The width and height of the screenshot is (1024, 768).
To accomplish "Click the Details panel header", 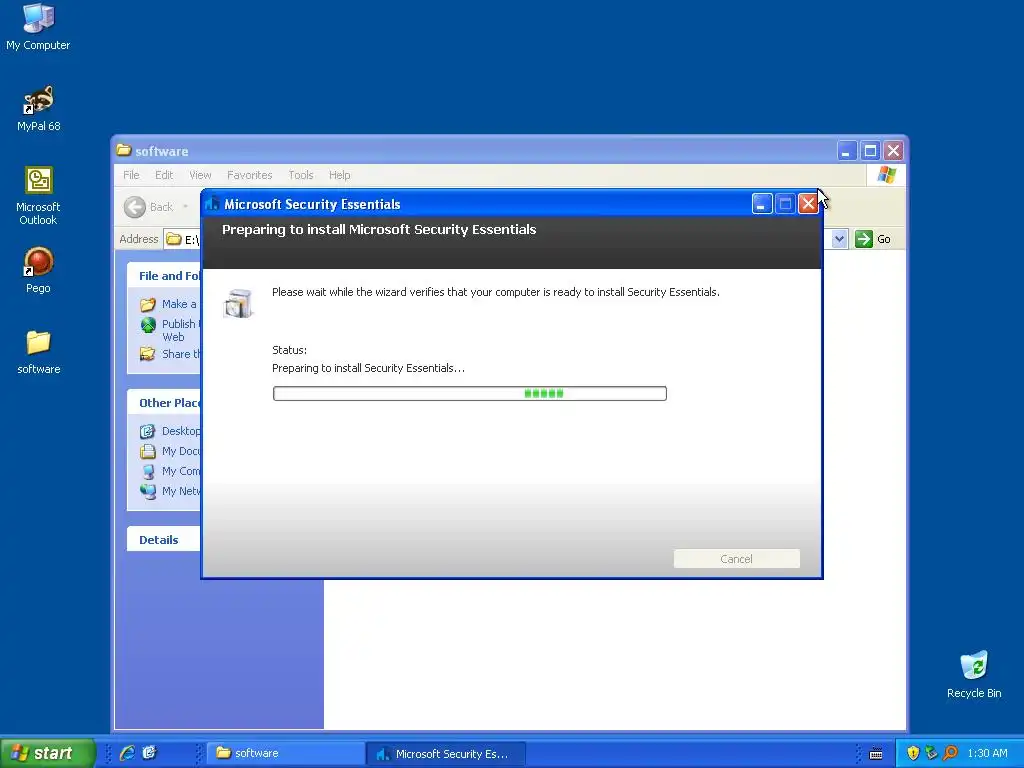I will (x=164, y=539).
